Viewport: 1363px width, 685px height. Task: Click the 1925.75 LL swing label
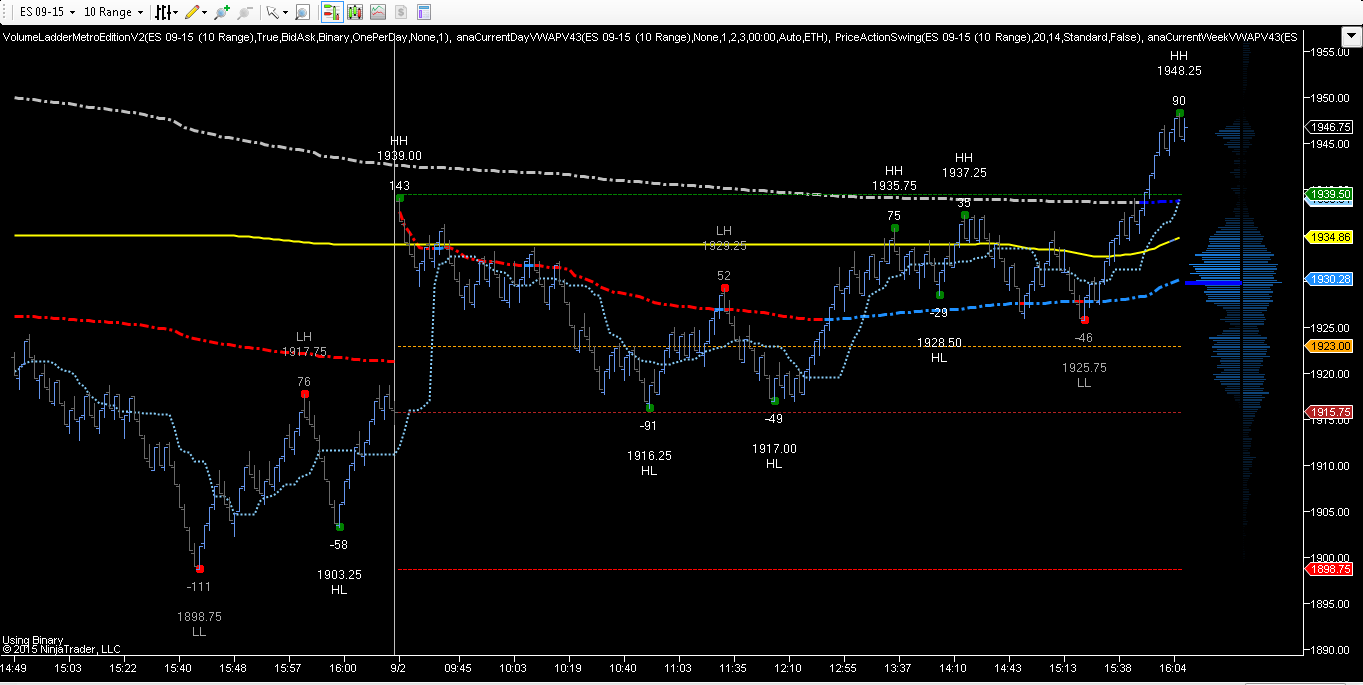point(1084,375)
